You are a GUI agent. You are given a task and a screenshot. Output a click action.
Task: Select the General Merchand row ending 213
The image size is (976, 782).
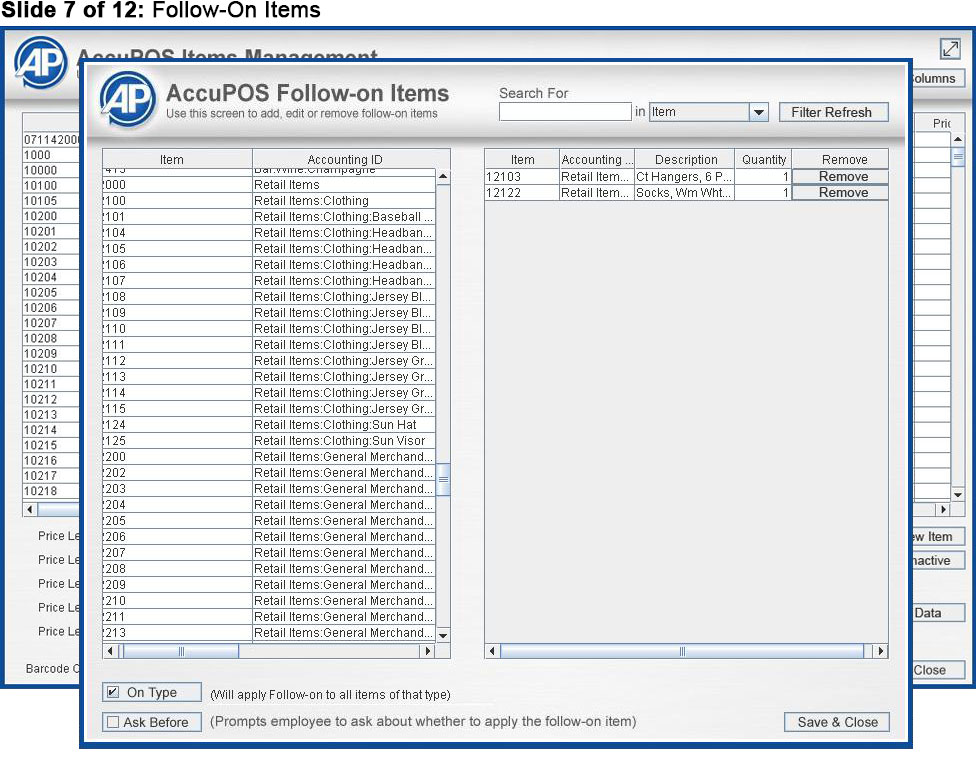[x=269, y=633]
